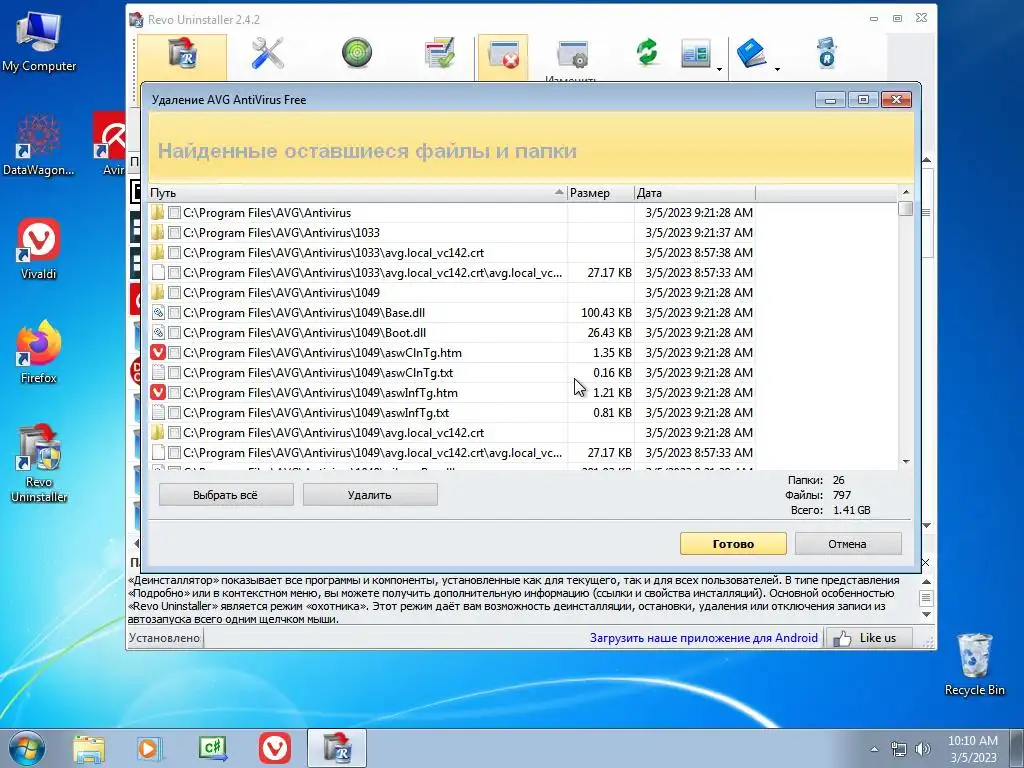Viewport: 1024px width, 768px height.
Task: Click the text file icon of aswClnTg.txt
Action: (x=158, y=373)
